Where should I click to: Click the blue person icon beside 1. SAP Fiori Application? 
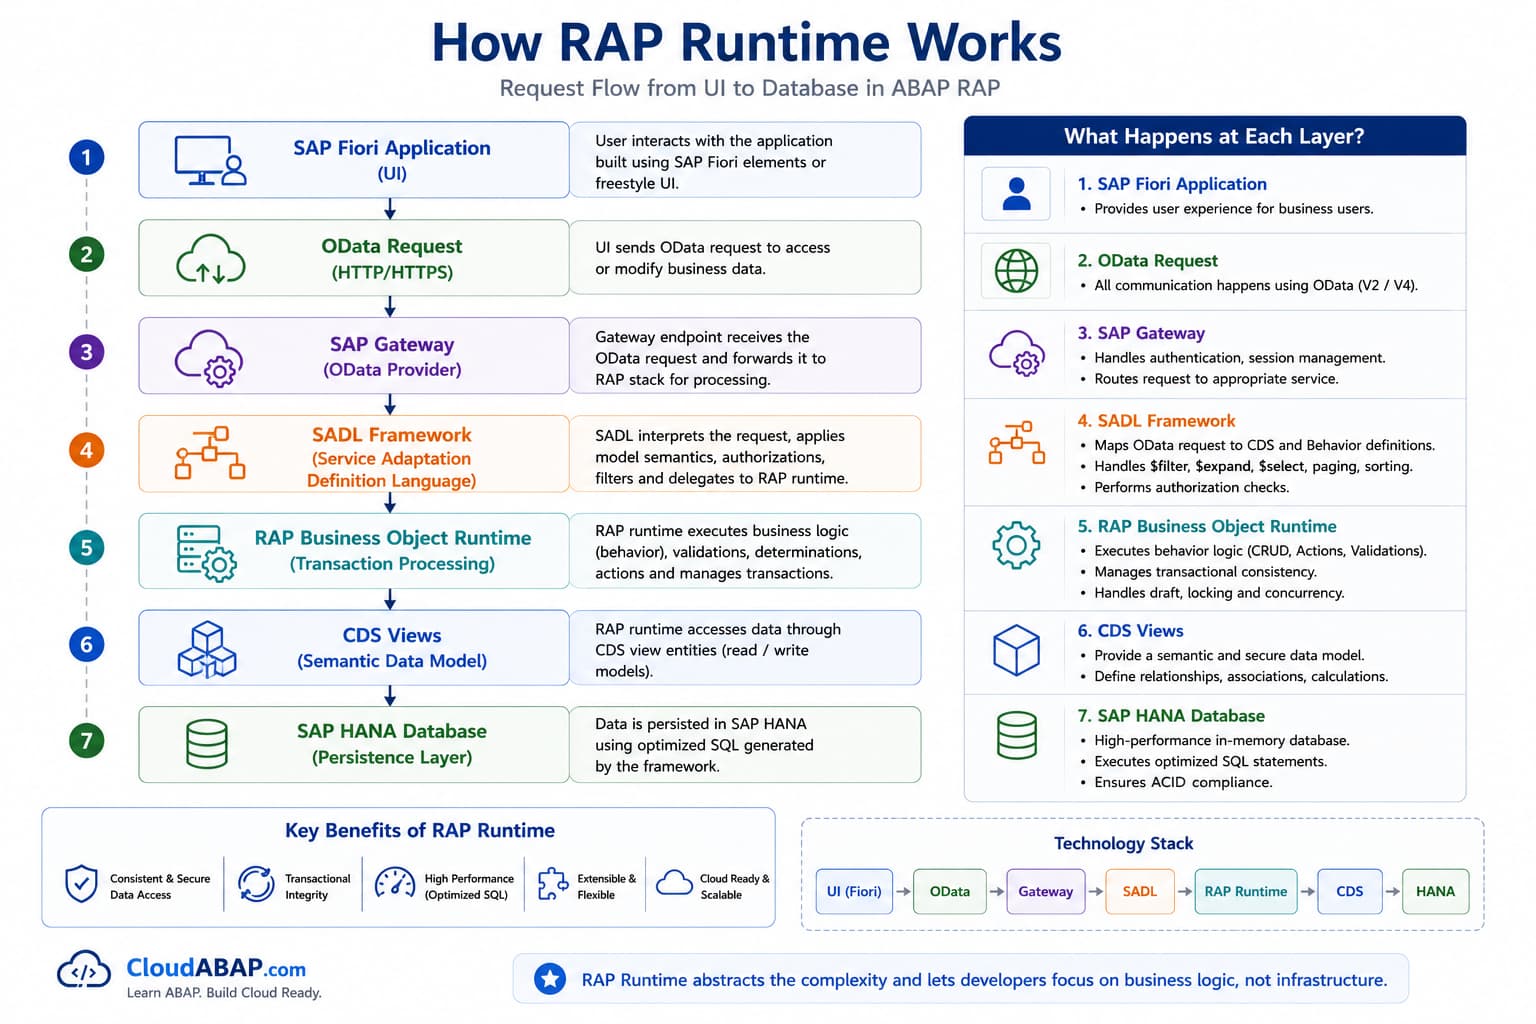[x=1016, y=194]
